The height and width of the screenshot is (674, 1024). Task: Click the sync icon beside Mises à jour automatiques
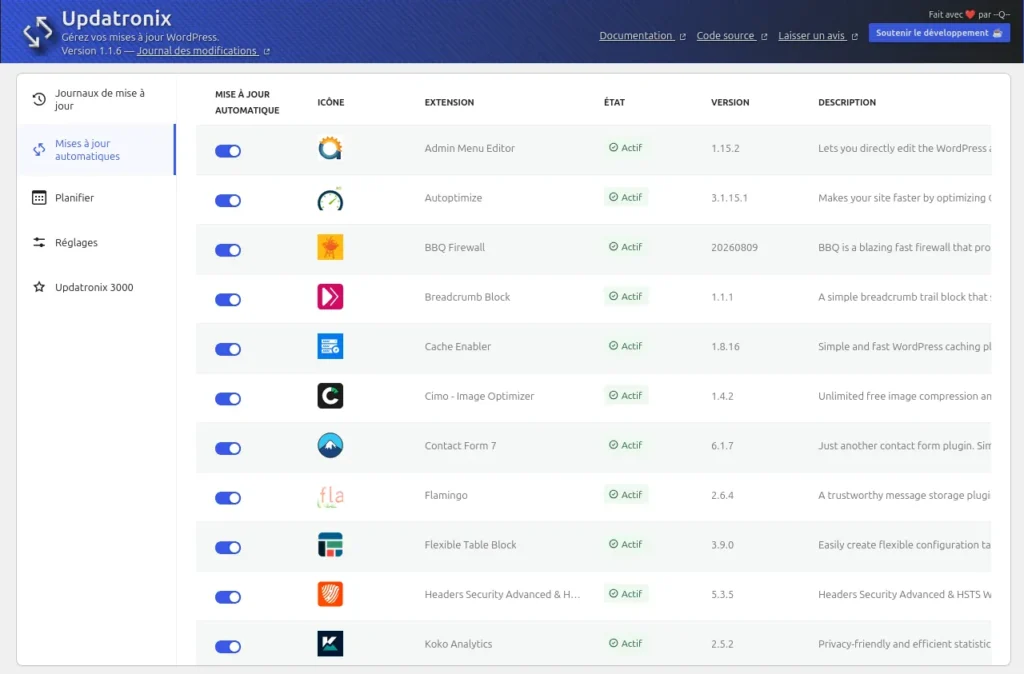click(x=39, y=150)
